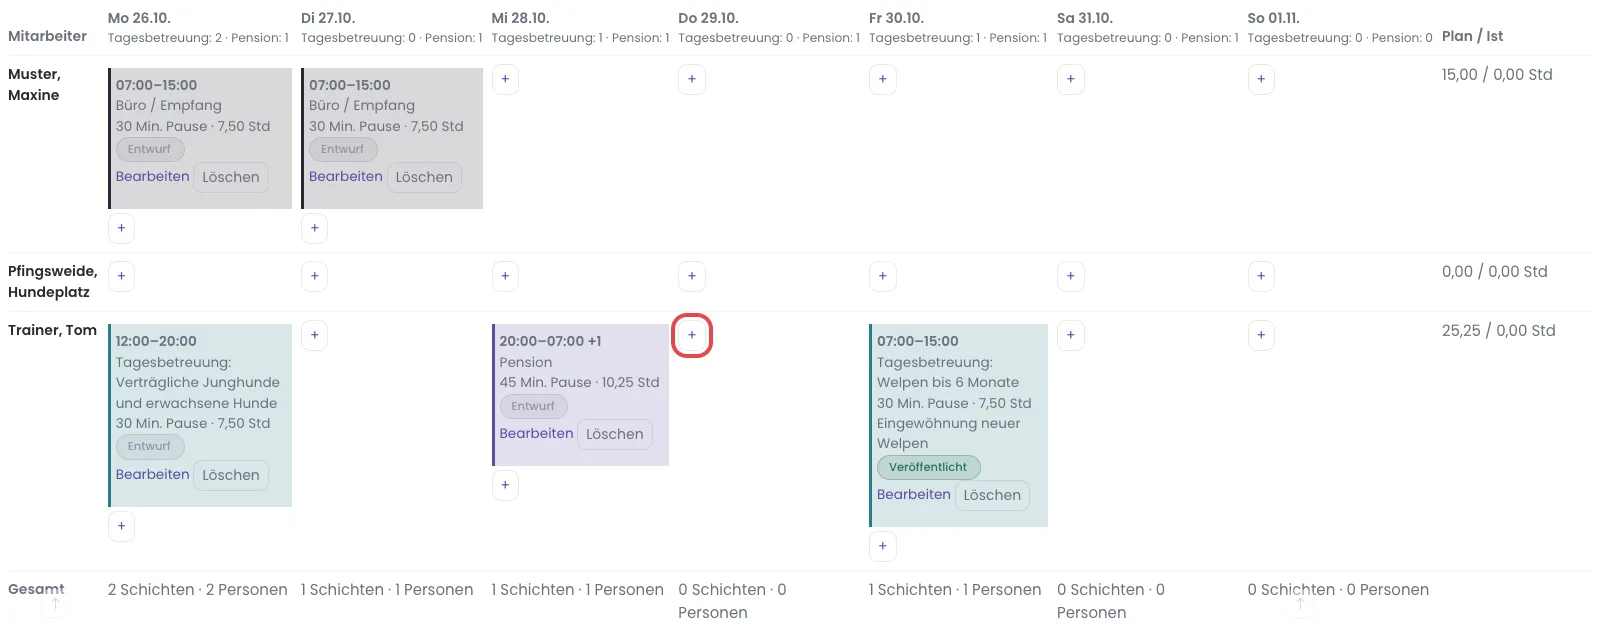Add another shift for Trainer, Tom on Mo 26.10.
Image resolution: width=1600 pixels, height=640 pixels.
coord(121,526)
